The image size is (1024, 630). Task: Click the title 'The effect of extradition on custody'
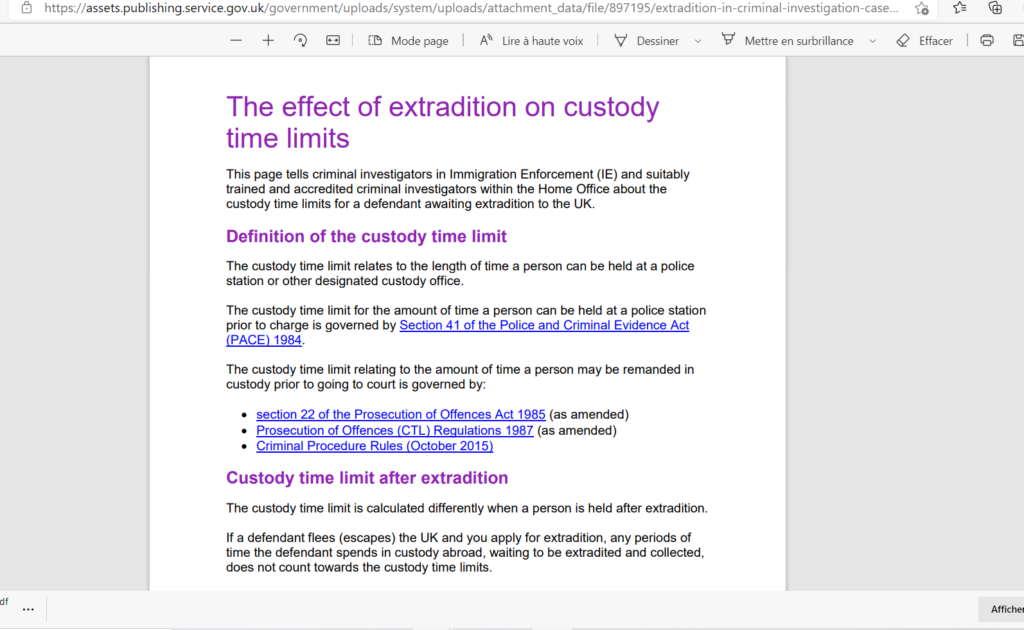(x=443, y=107)
